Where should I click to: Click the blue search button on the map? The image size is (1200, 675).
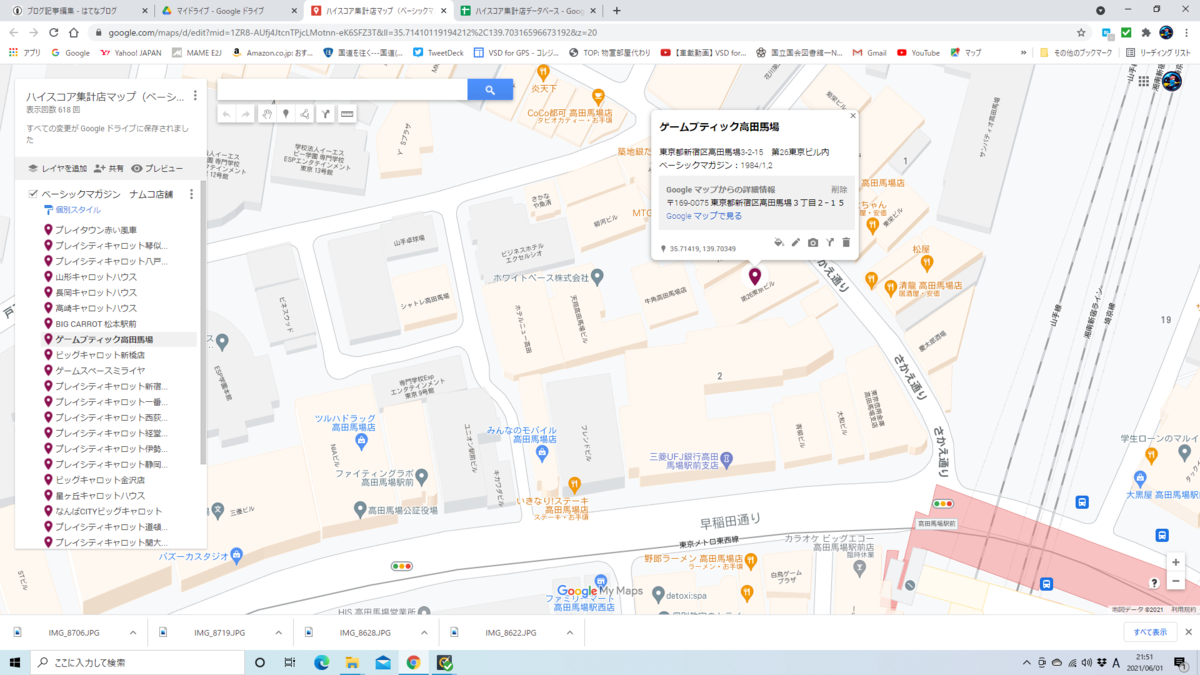pyautogui.click(x=490, y=90)
